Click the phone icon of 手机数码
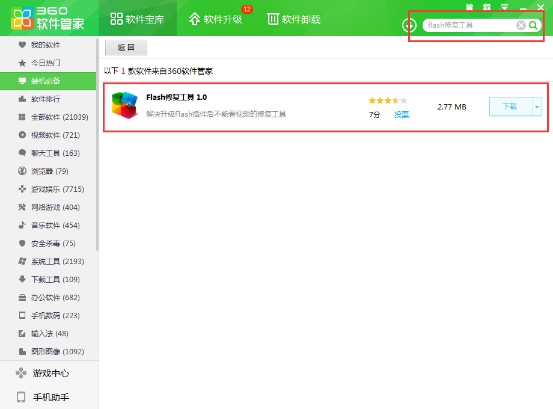Image resolution: width=553 pixels, height=409 pixels. coord(22,315)
